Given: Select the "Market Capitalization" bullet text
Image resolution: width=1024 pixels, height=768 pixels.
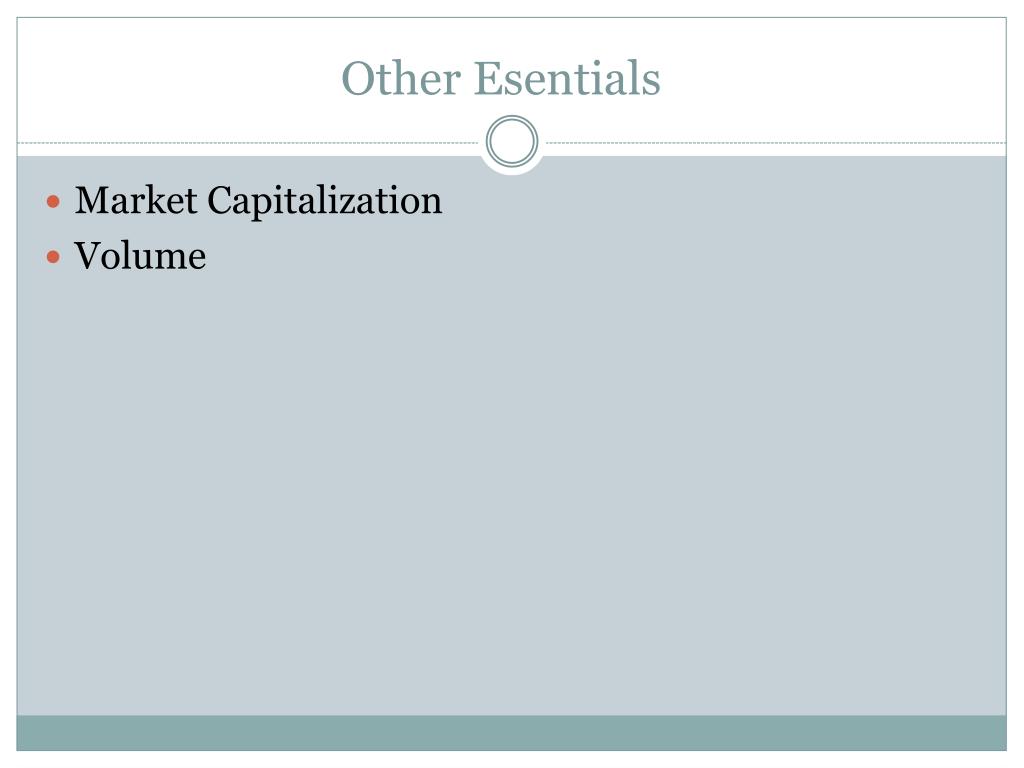Looking at the screenshot, I should click(258, 201).
